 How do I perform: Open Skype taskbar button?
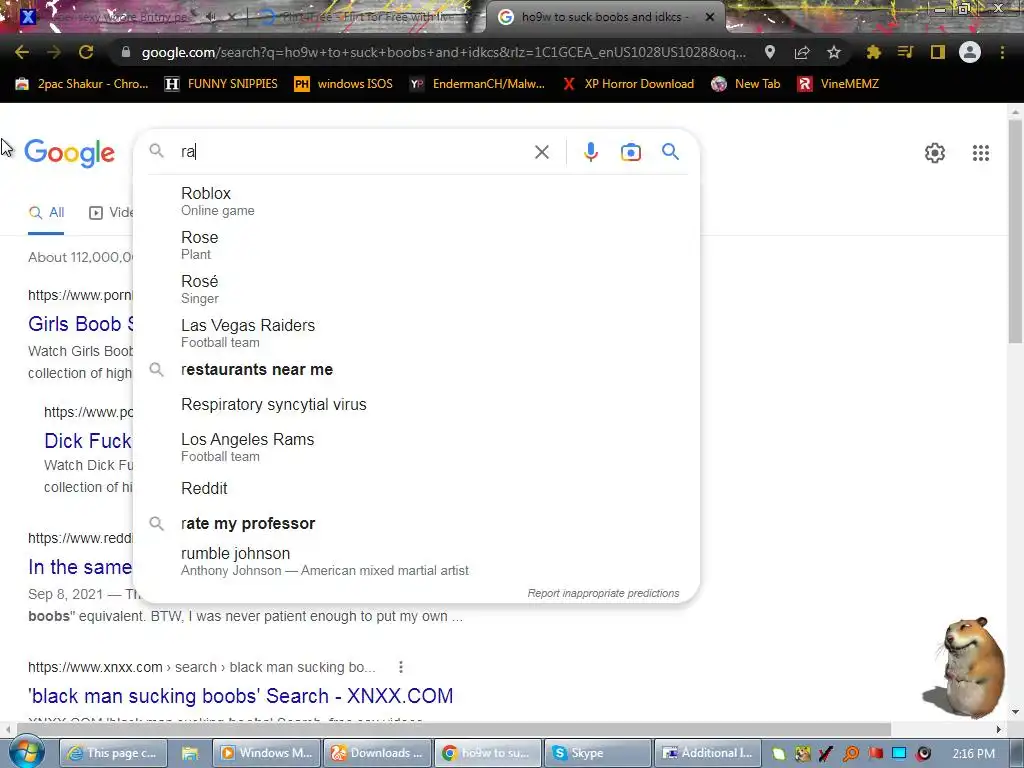[598, 753]
